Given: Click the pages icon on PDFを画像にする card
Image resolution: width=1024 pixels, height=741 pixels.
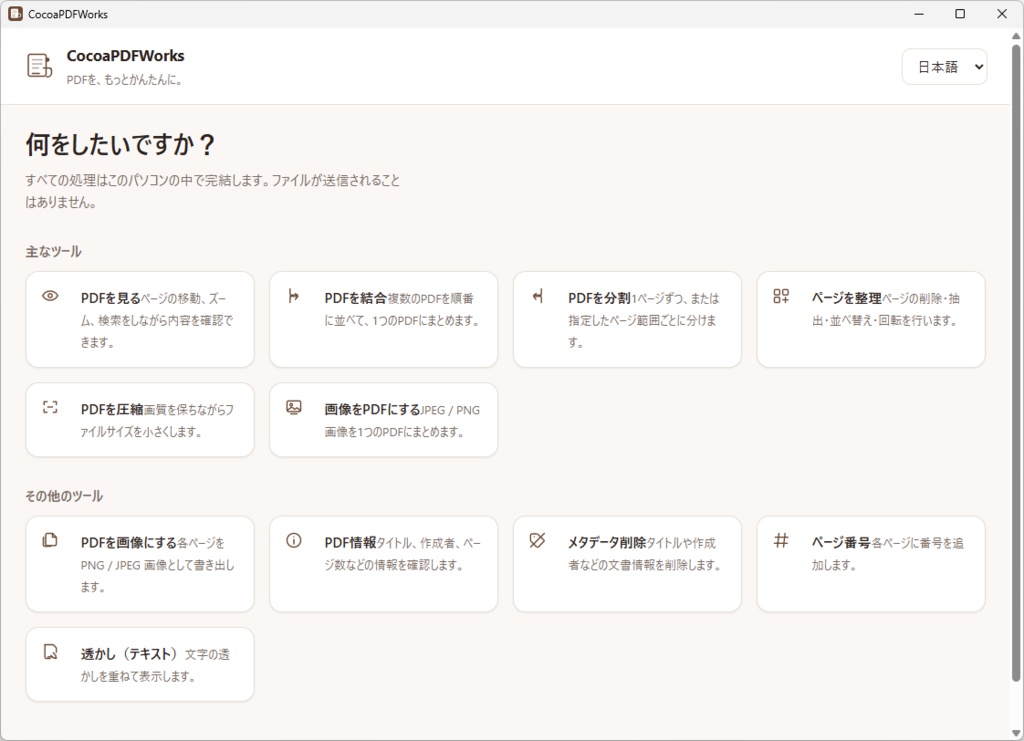Looking at the screenshot, I should tap(50, 540).
